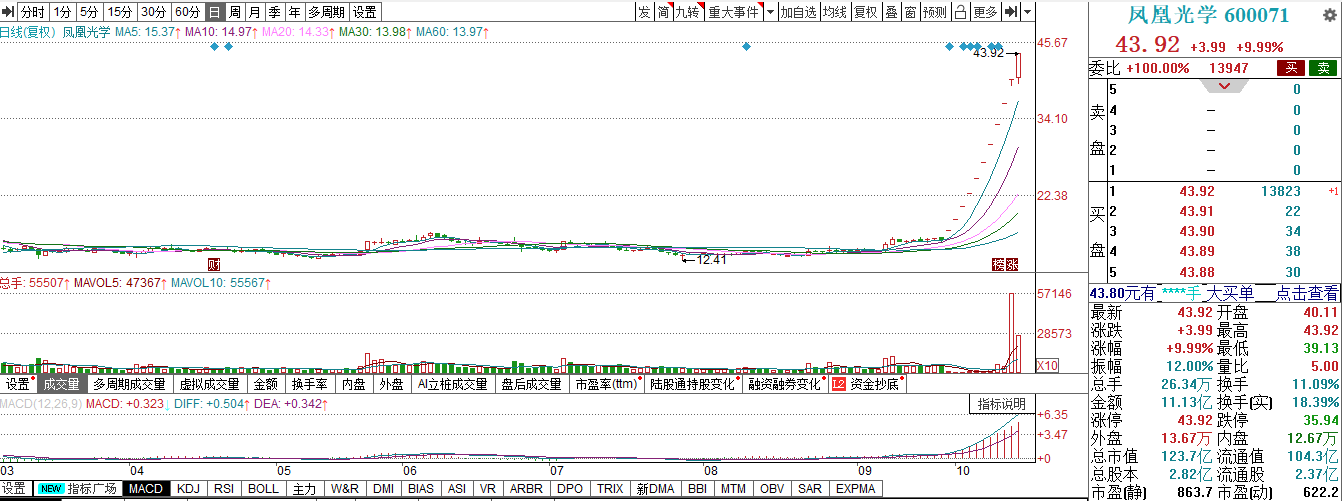This screenshot has height=501, width=1342.
Task: Click the red 买 buy button
Action: tap(1291, 68)
